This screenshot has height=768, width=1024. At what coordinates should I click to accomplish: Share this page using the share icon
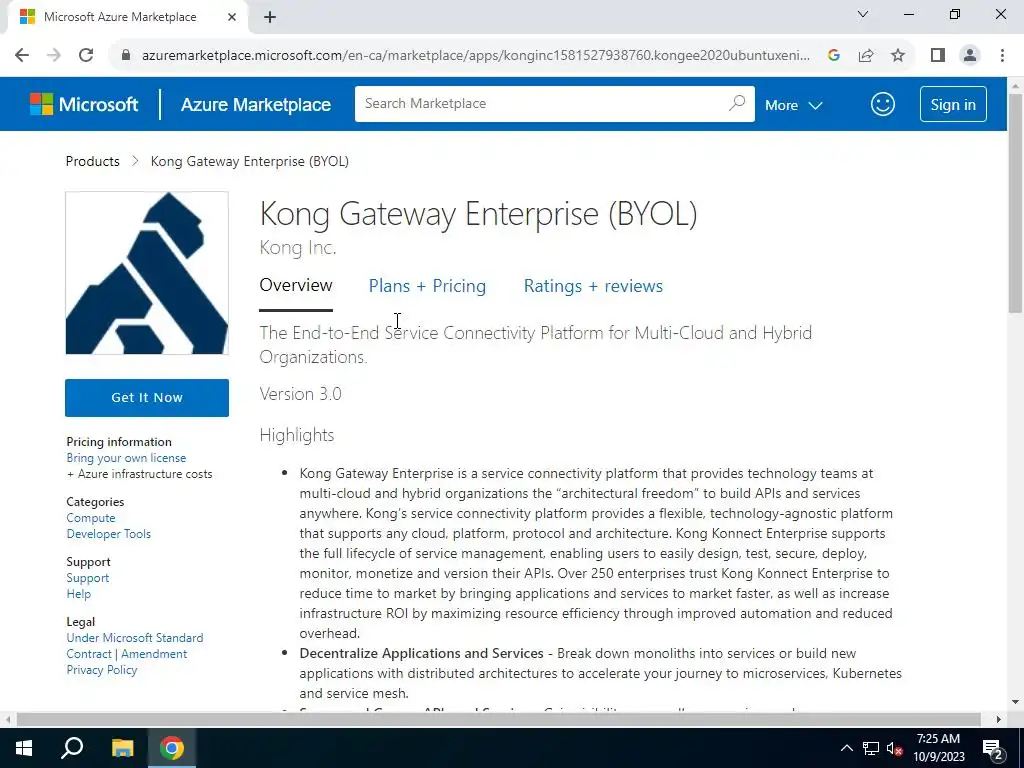click(x=866, y=56)
